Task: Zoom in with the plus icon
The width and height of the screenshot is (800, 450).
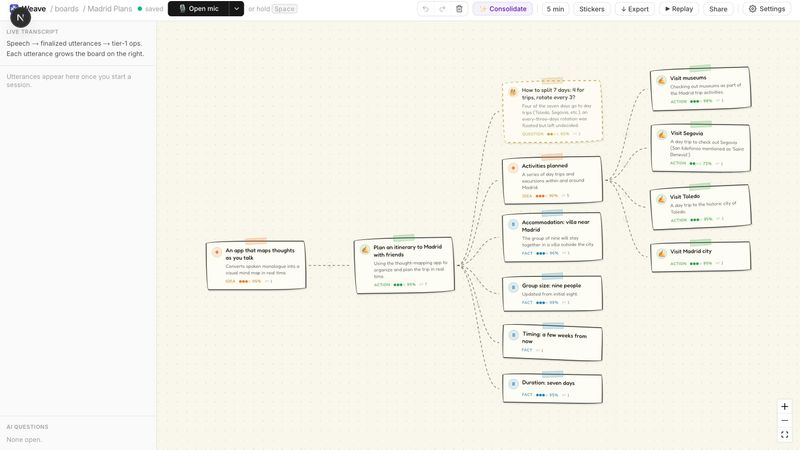Action: click(785, 407)
